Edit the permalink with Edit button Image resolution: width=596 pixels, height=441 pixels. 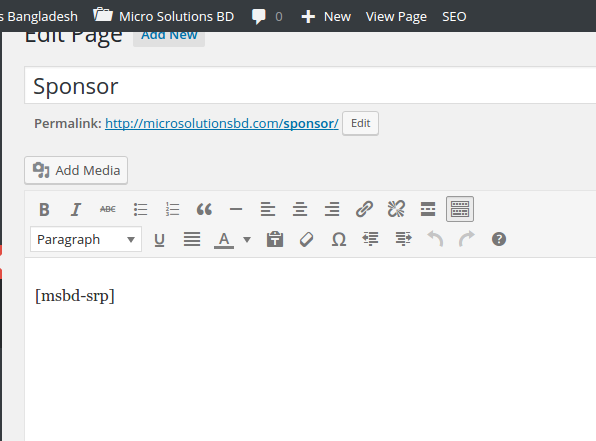click(360, 123)
